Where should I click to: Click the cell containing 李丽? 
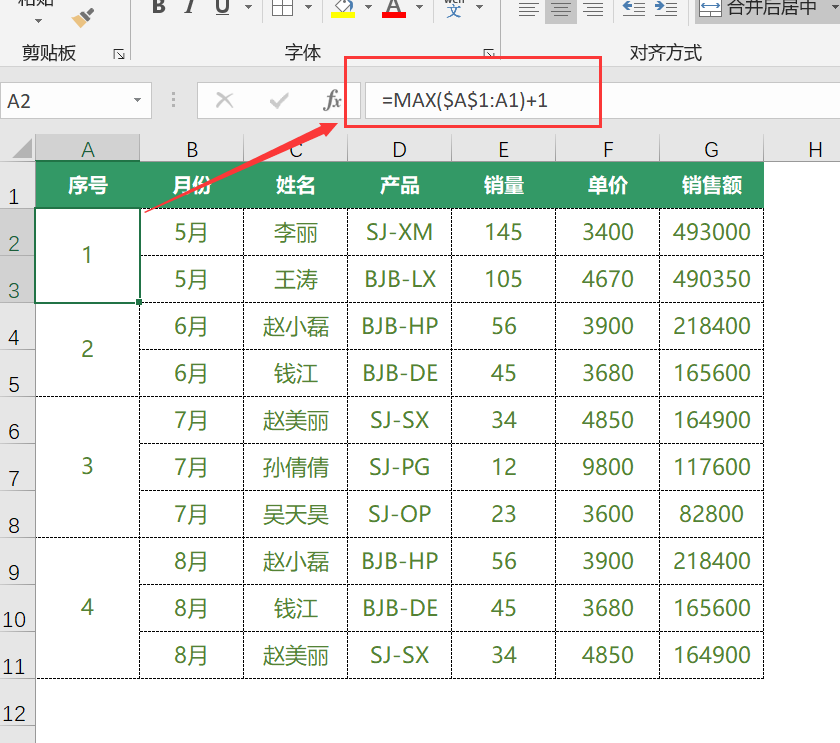tap(296, 232)
